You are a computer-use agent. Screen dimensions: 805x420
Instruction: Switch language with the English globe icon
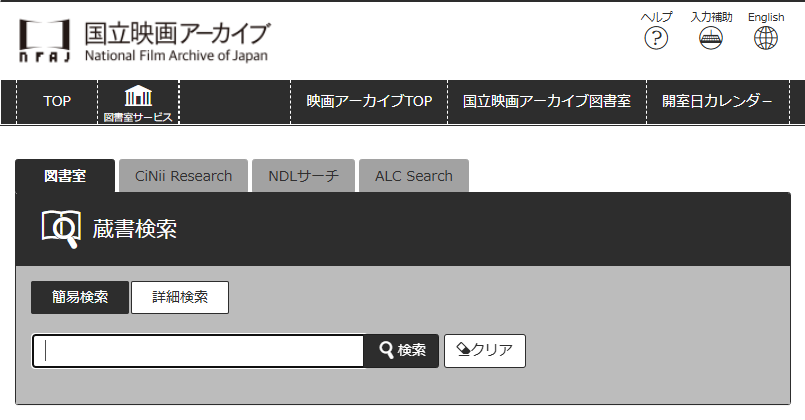pyautogui.click(x=766, y=38)
